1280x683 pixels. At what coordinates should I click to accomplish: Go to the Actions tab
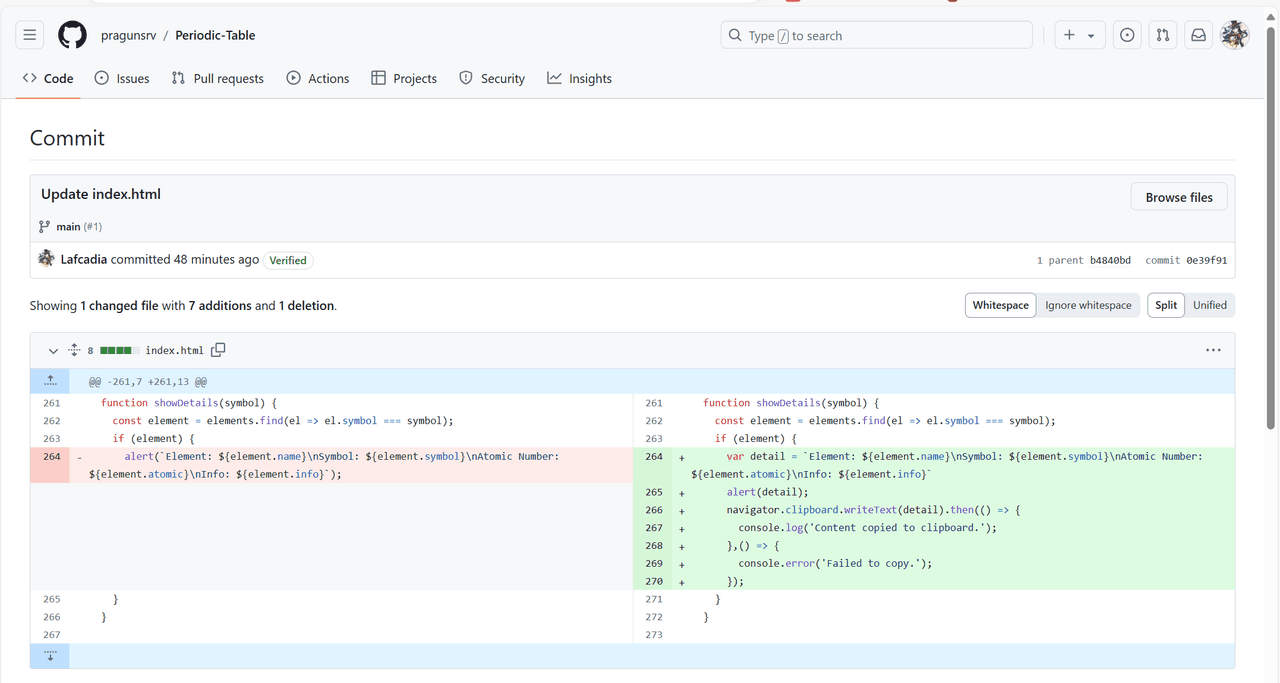[318, 78]
